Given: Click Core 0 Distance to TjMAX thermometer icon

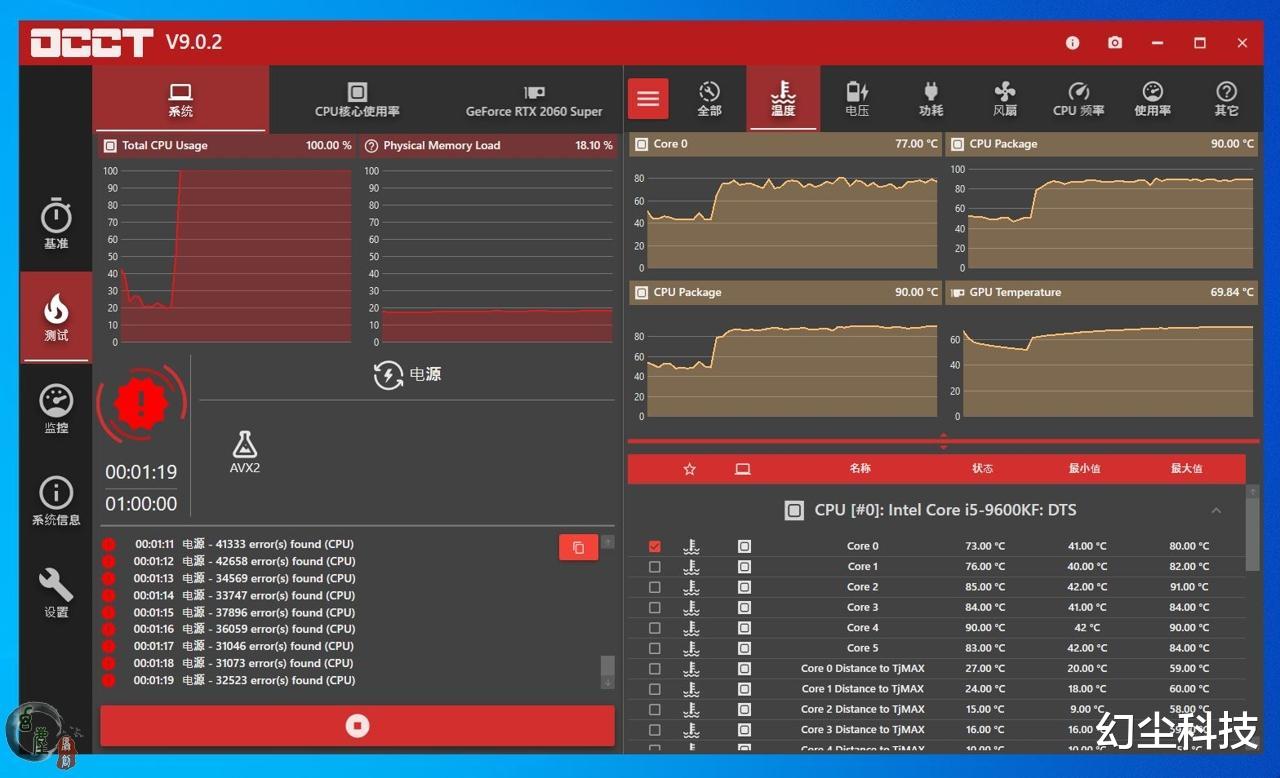Looking at the screenshot, I should pos(691,669).
